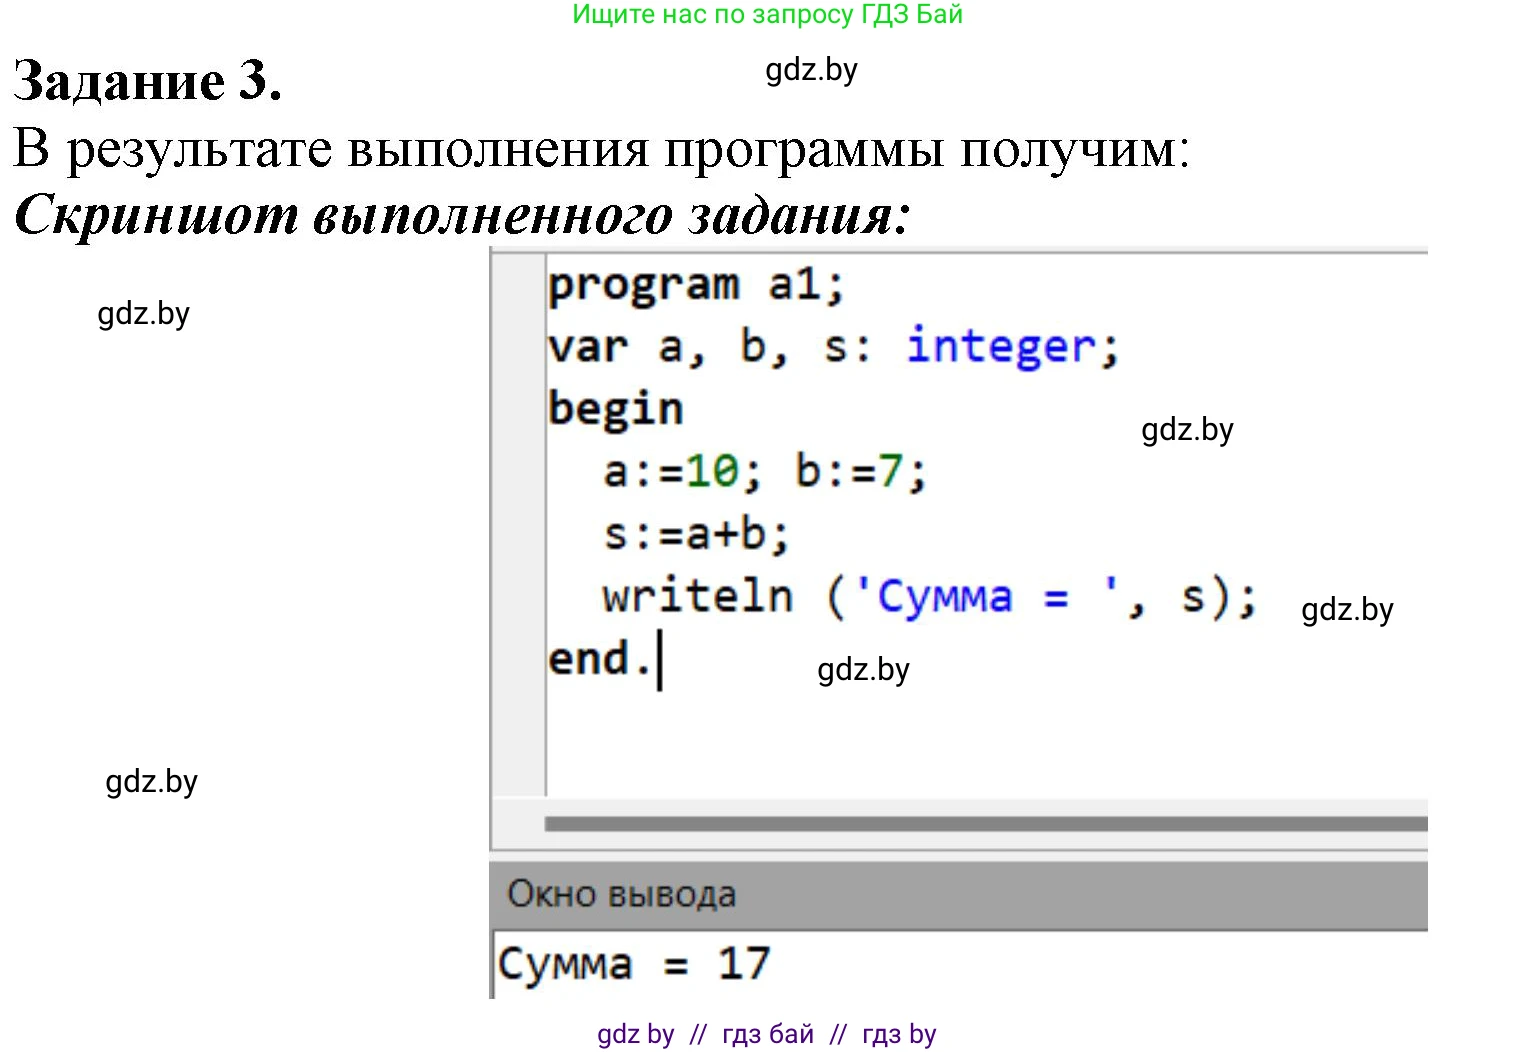Click the "gdz by" text in the footer

635,1034
